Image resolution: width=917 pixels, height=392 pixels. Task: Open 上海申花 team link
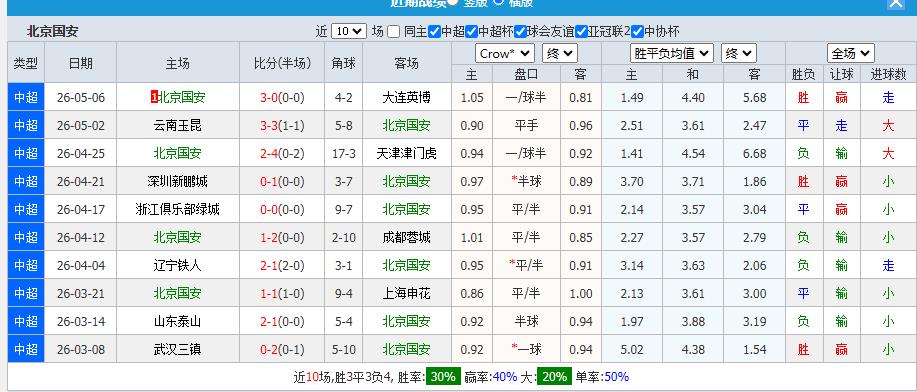coord(406,294)
